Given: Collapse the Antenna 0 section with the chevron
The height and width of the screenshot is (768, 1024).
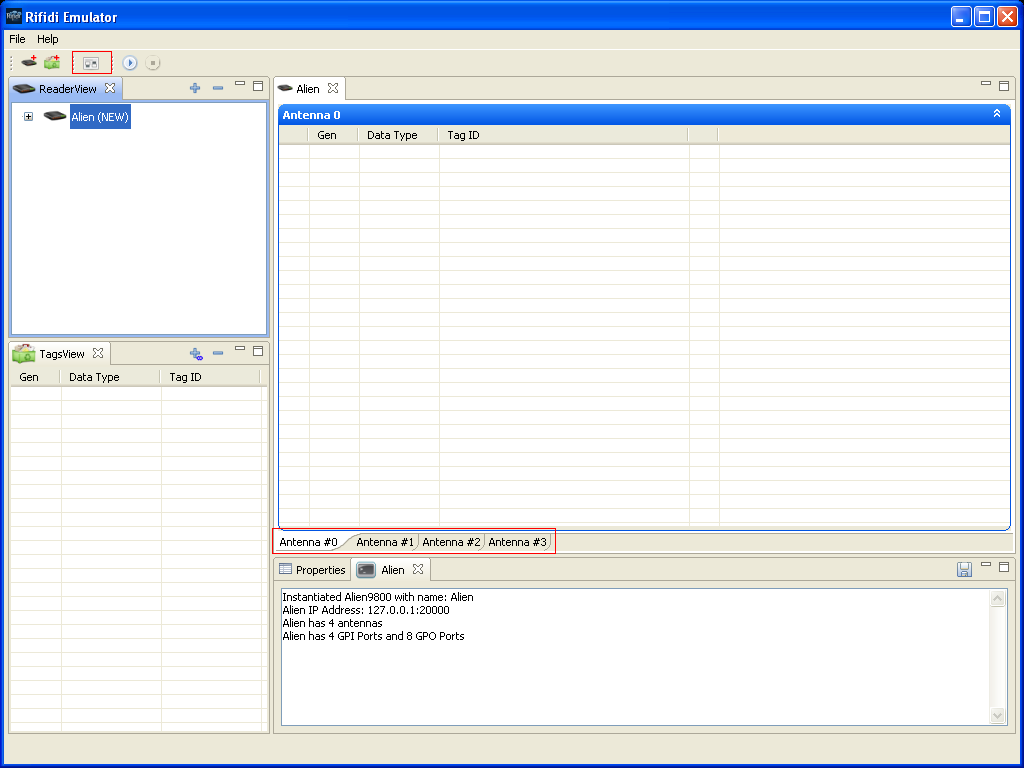Looking at the screenshot, I should 997,114.
